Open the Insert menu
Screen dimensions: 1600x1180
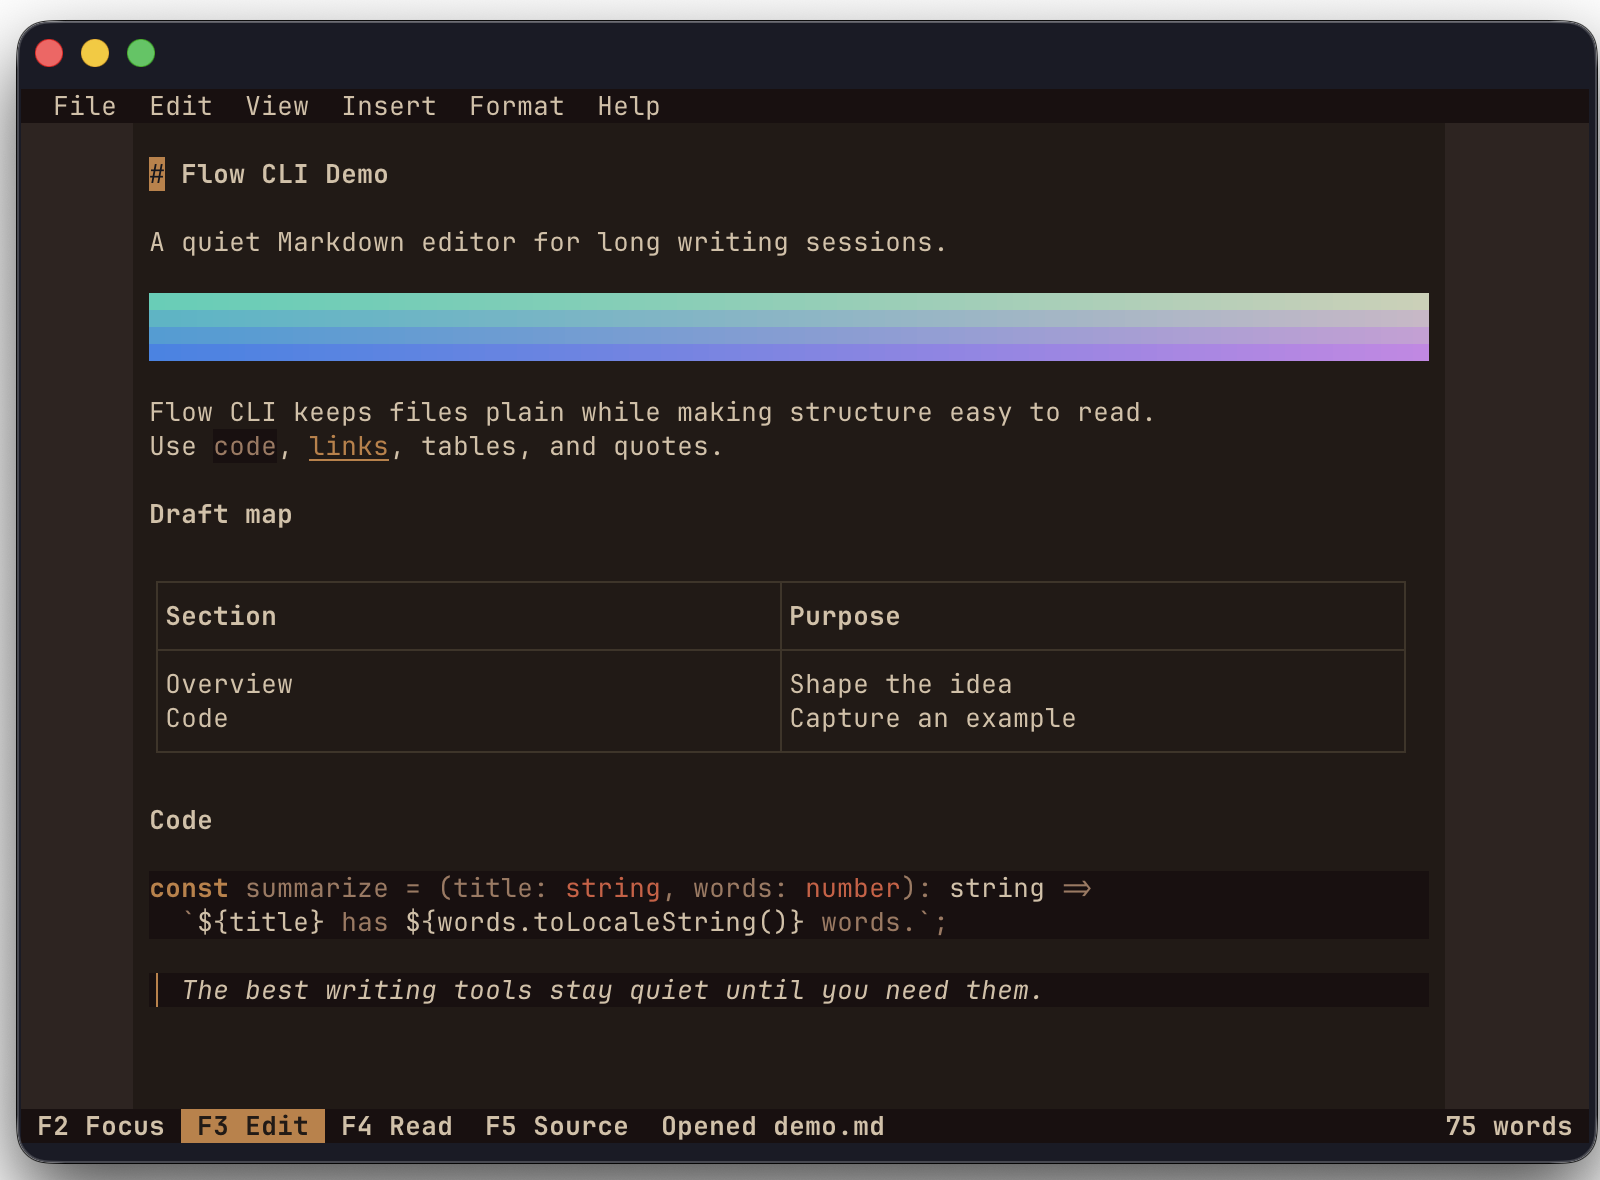389,106
